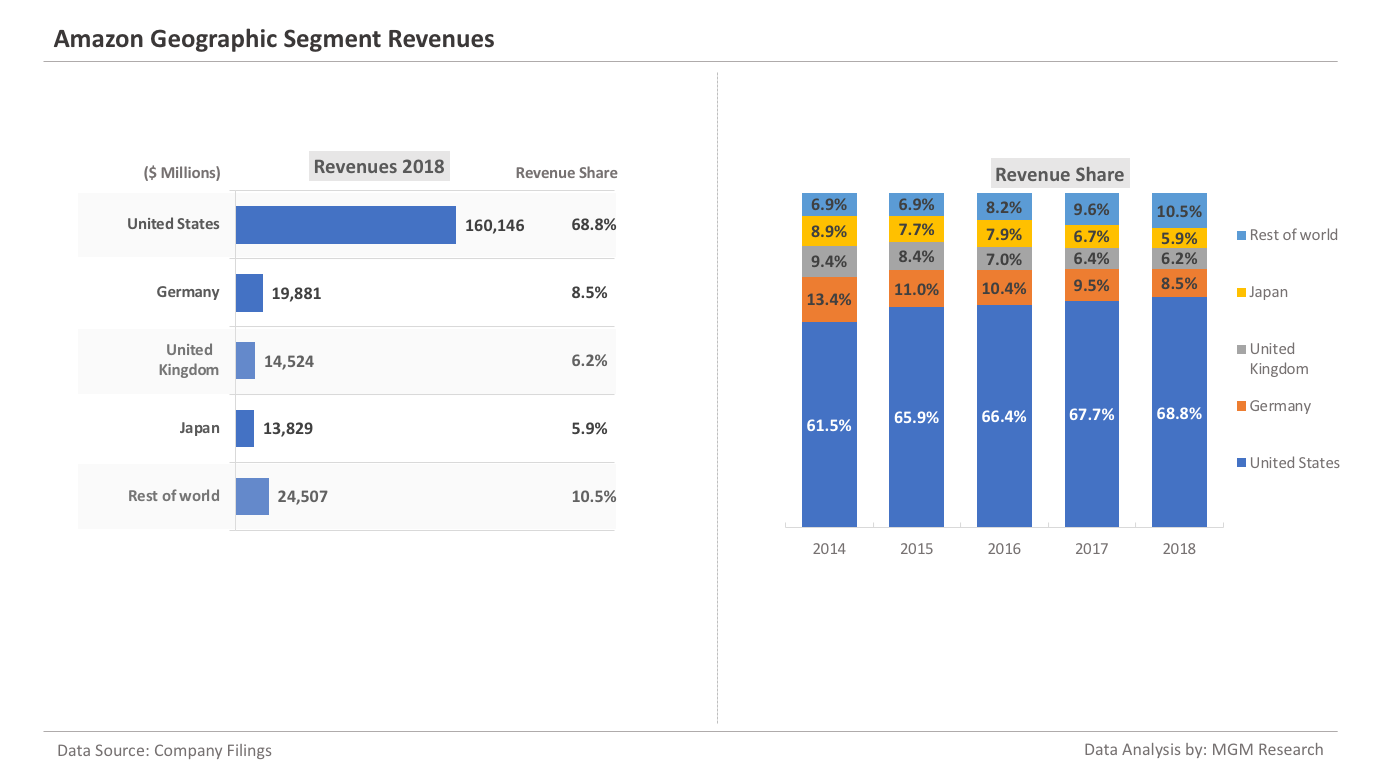1382x781 pixels.
Task: Click the 66.4% segment in the 2016 column
Action: tap(1004, 416)
